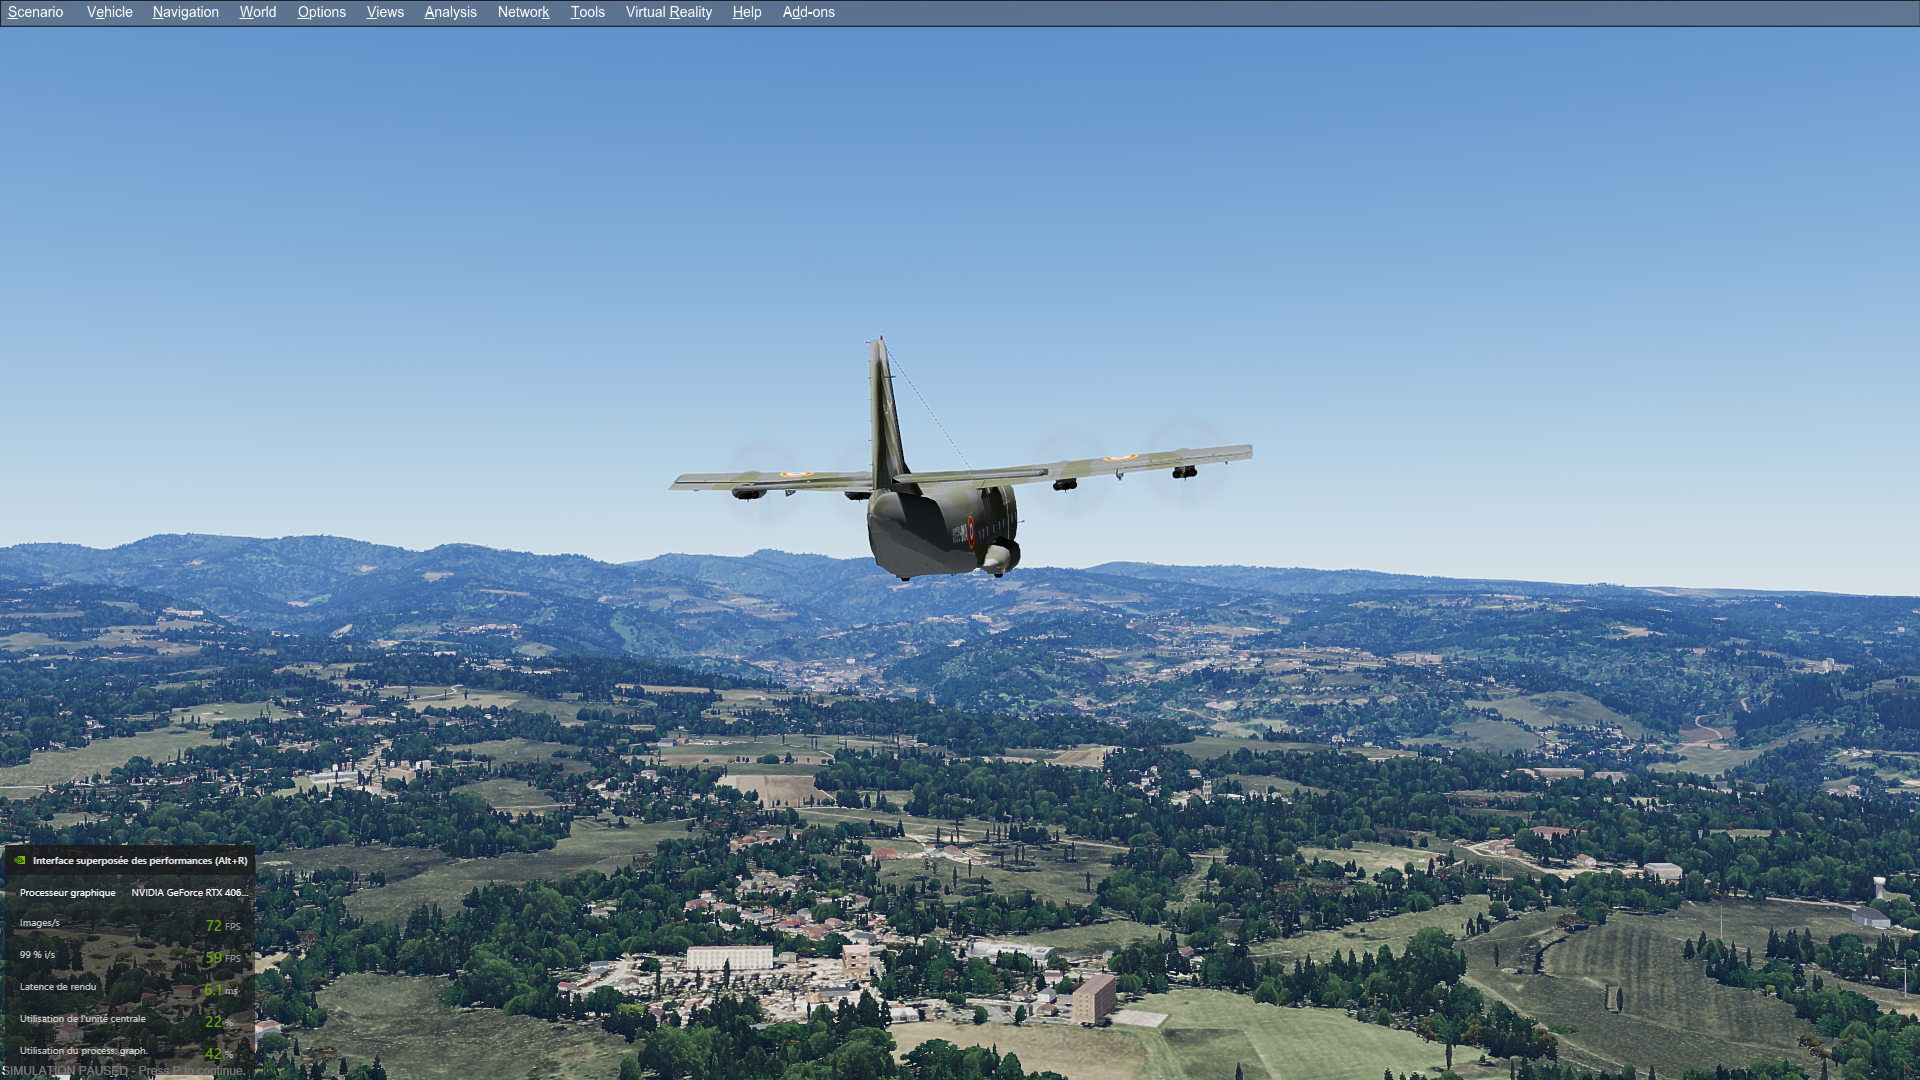
Task: Open the Network menu
Action: (523, 12)
